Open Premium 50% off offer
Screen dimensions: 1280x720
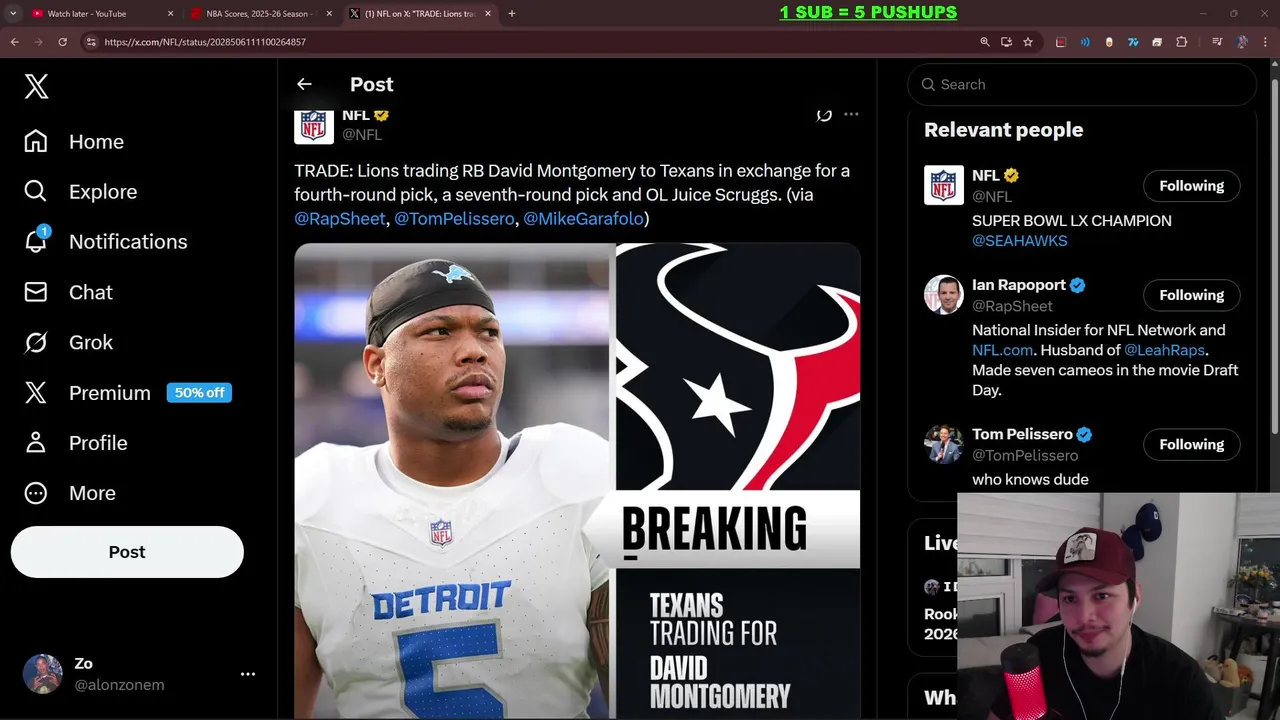128,393
